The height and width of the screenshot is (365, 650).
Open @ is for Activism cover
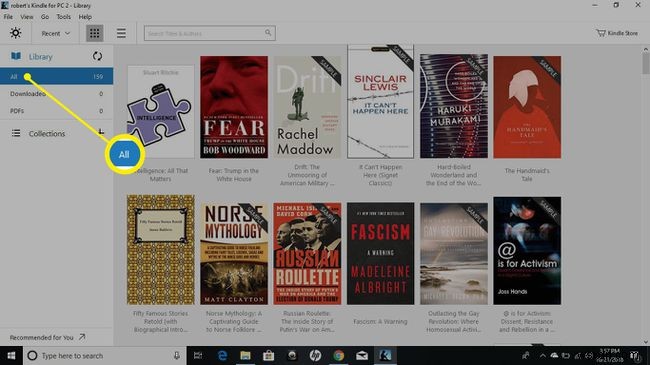pyautogui.click(x=527, y=251)
